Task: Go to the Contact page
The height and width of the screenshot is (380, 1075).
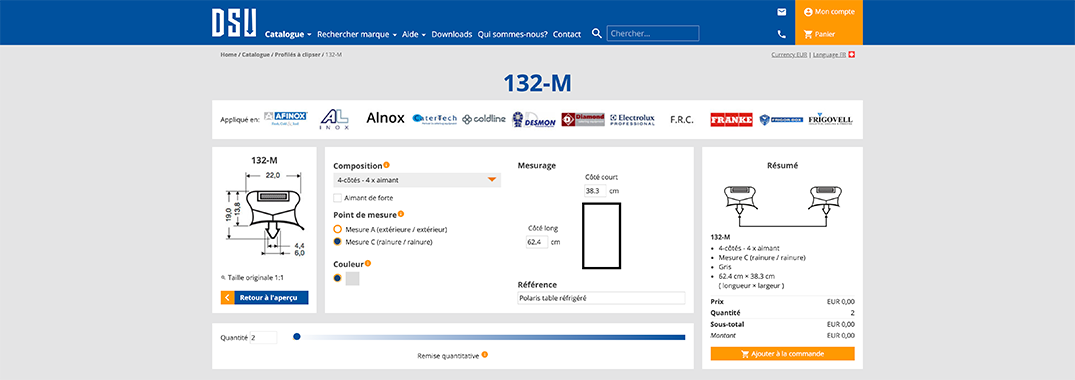Action: coord(567,34)
